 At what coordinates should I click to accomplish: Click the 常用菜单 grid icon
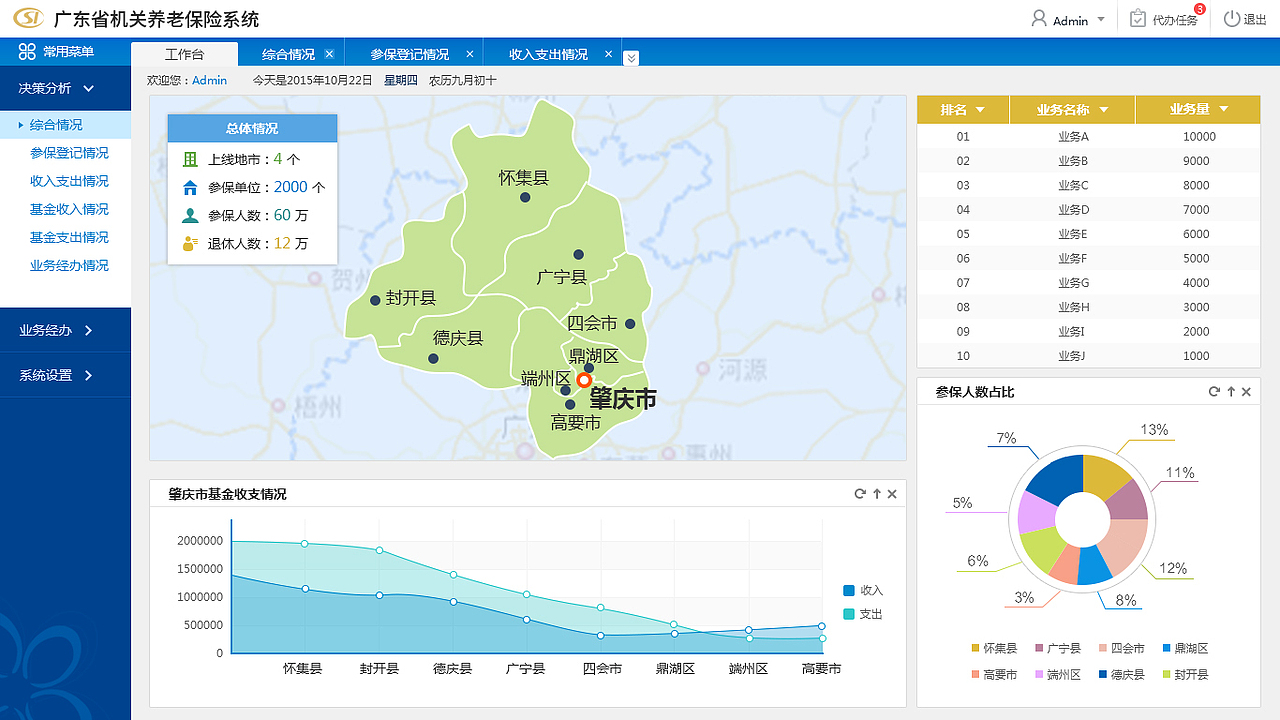(x=27, y=52)
